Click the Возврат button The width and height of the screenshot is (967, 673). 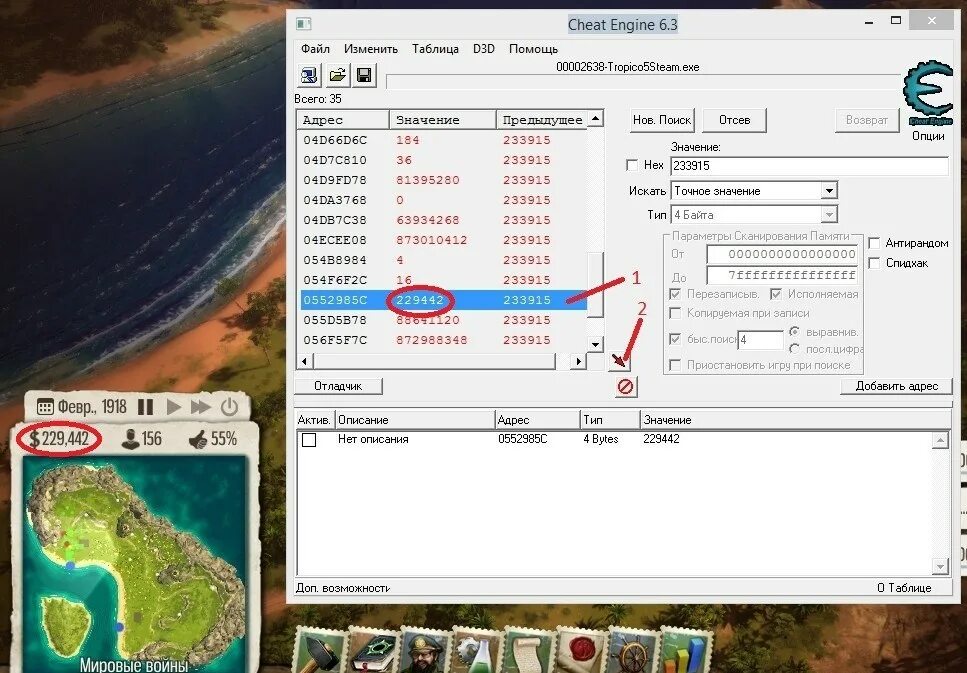(866, 120)
